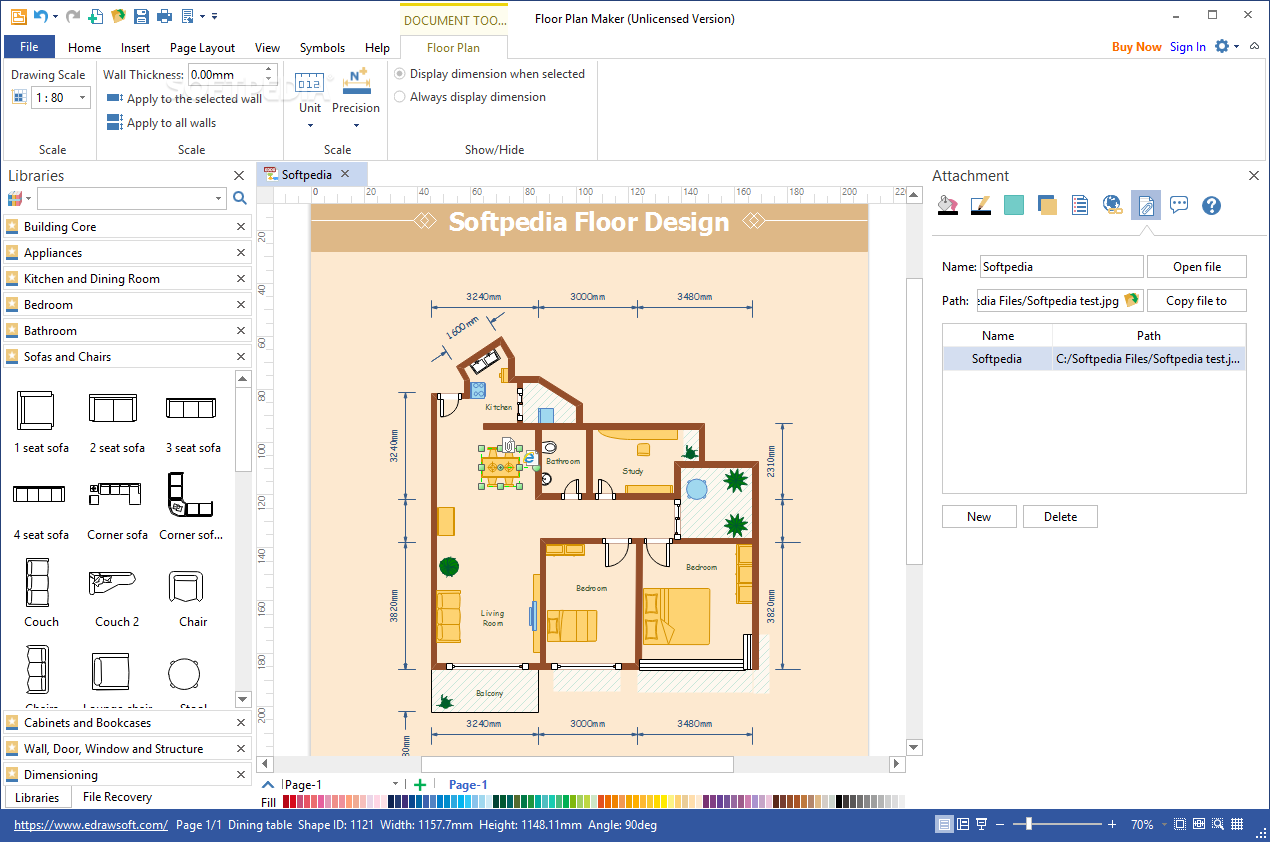The height and width of the screenshot is (842, 1270).
Task: Click the Buy Now link
Action: coord(1137,47)
